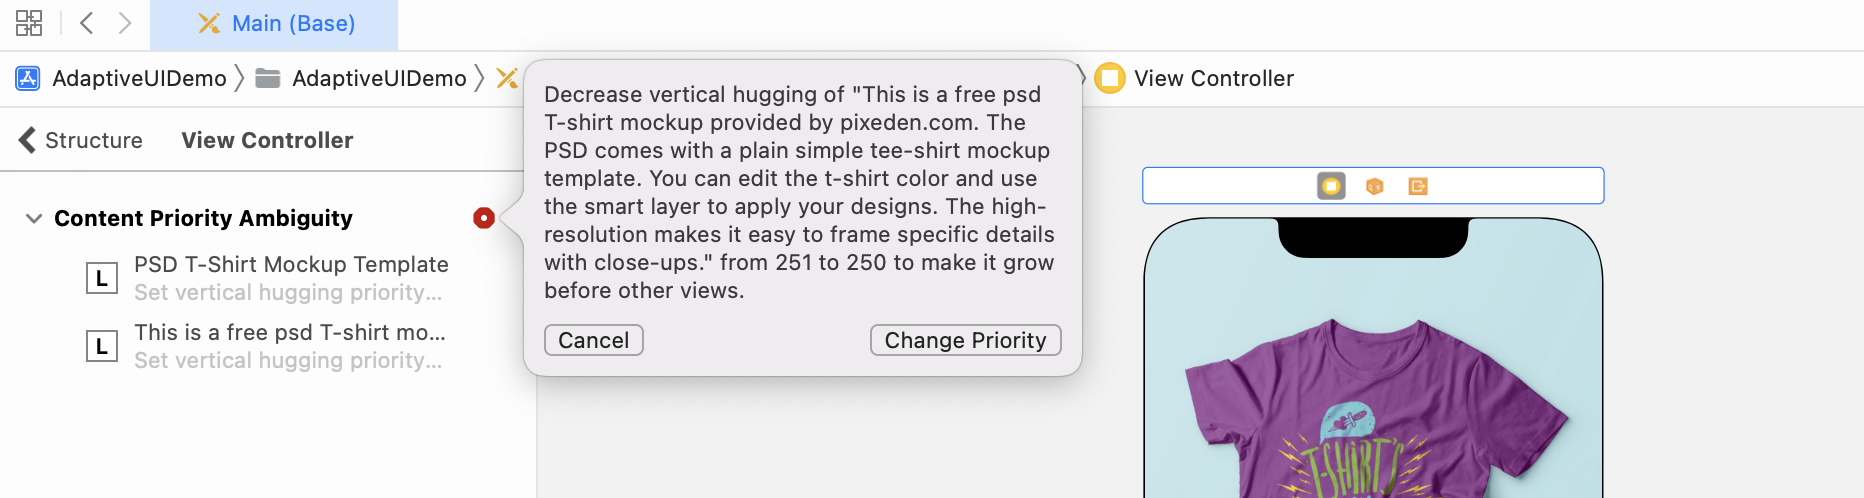Click label icon beside PSD T-Shirt Mockup
The image size is (1864, 498).
[101, 278]
